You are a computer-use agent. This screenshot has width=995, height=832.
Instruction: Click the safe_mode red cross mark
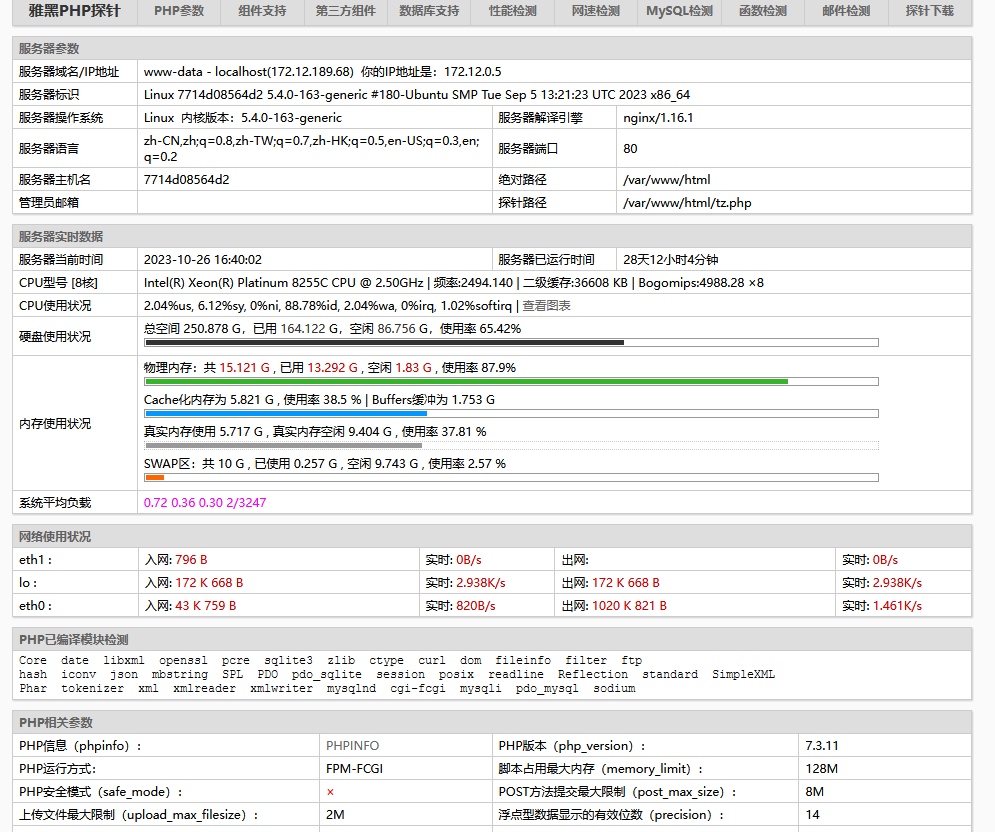click(330, 792)
